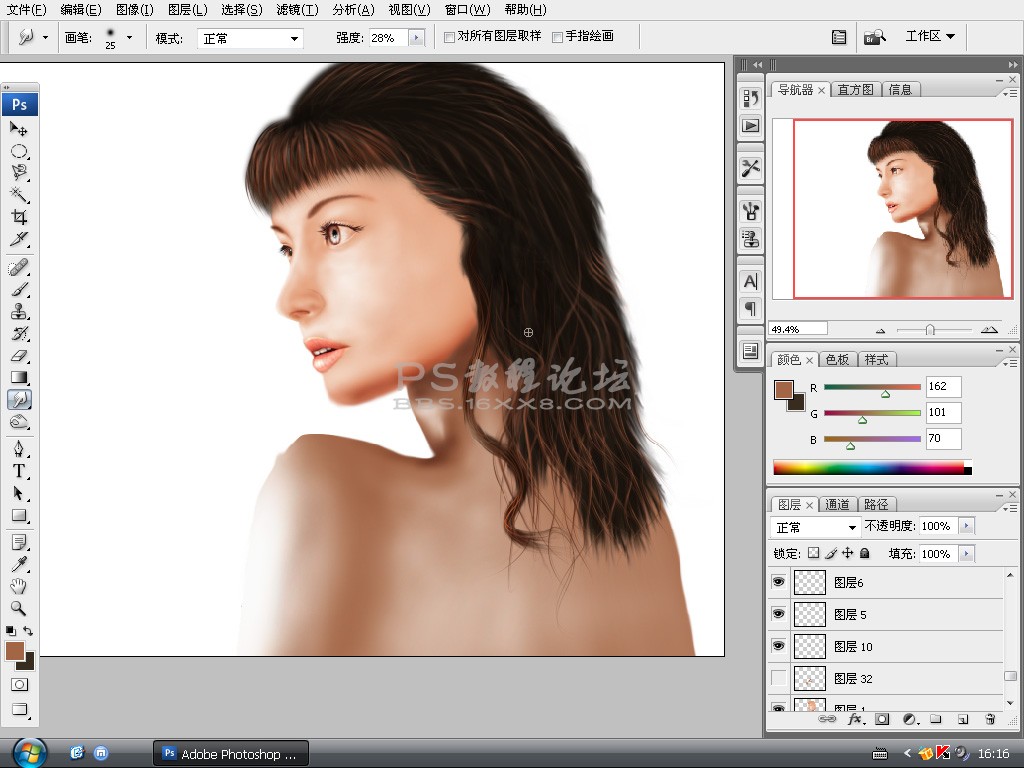The image size is (1024, 768).
Task: Select the Crop tool
Action: [x=19, y=217]
